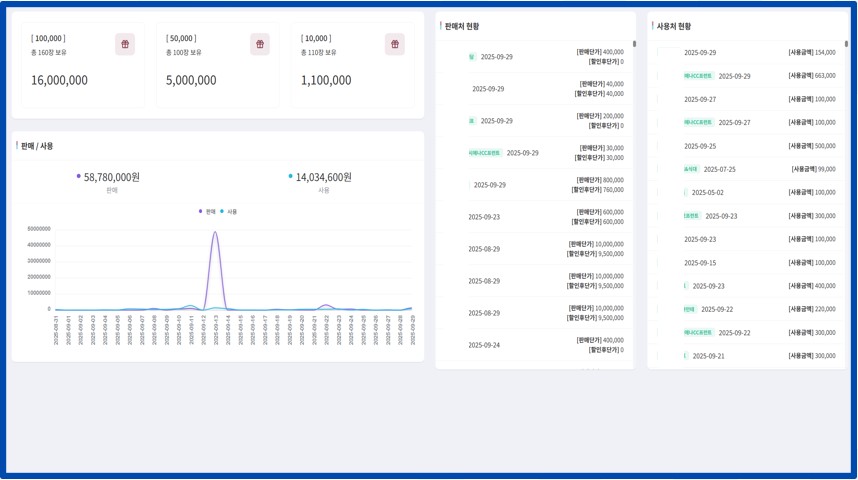
Task: Click the 사용처 현황 list scrollbar
Action: pos(846,44)
